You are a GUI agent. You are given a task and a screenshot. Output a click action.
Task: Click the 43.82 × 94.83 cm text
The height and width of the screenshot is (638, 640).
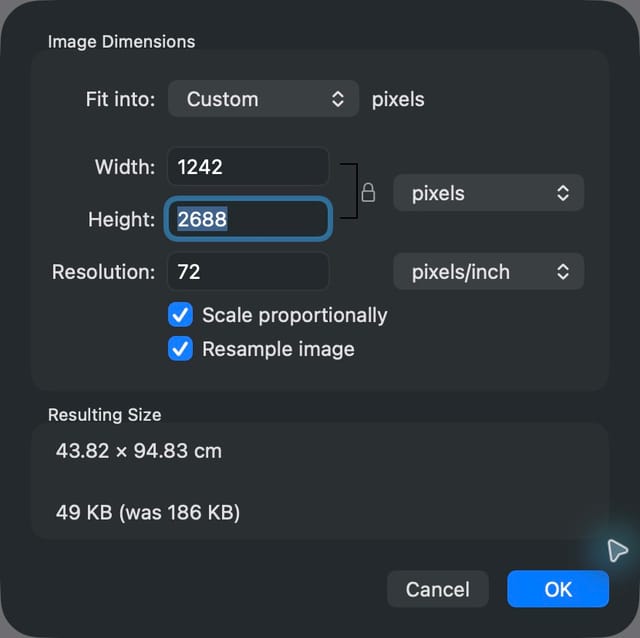[x=139, y=451]
